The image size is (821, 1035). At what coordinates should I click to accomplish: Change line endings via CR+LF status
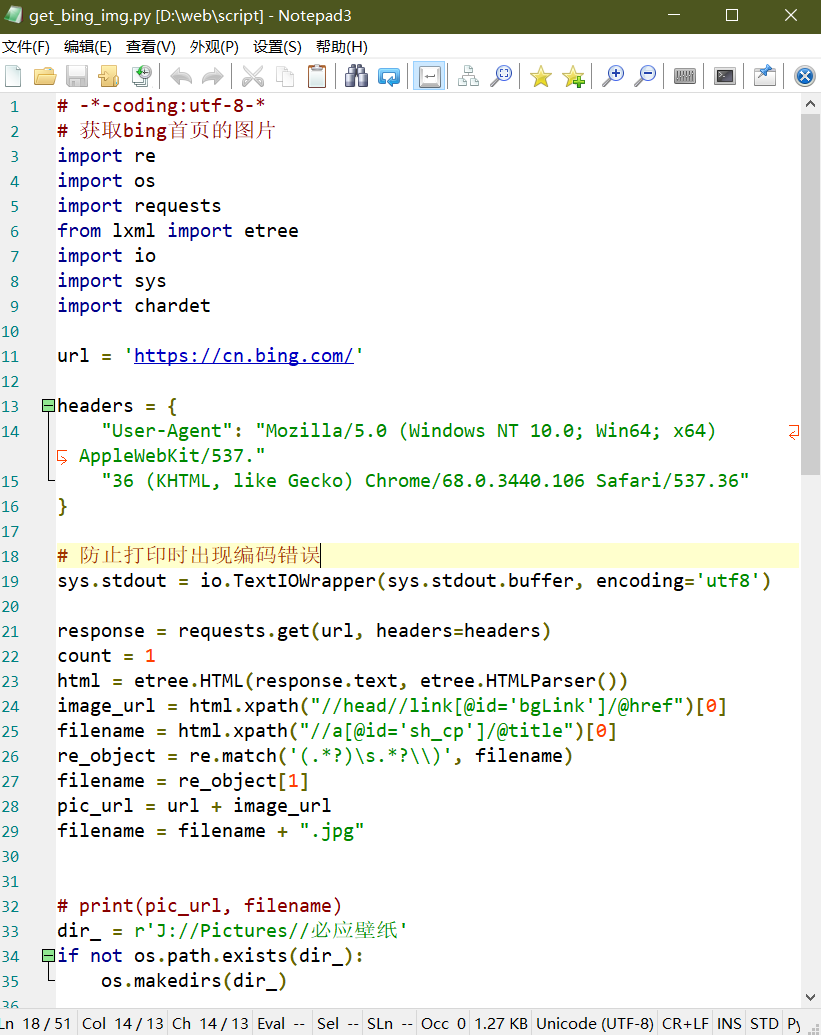click(685, 1023)
